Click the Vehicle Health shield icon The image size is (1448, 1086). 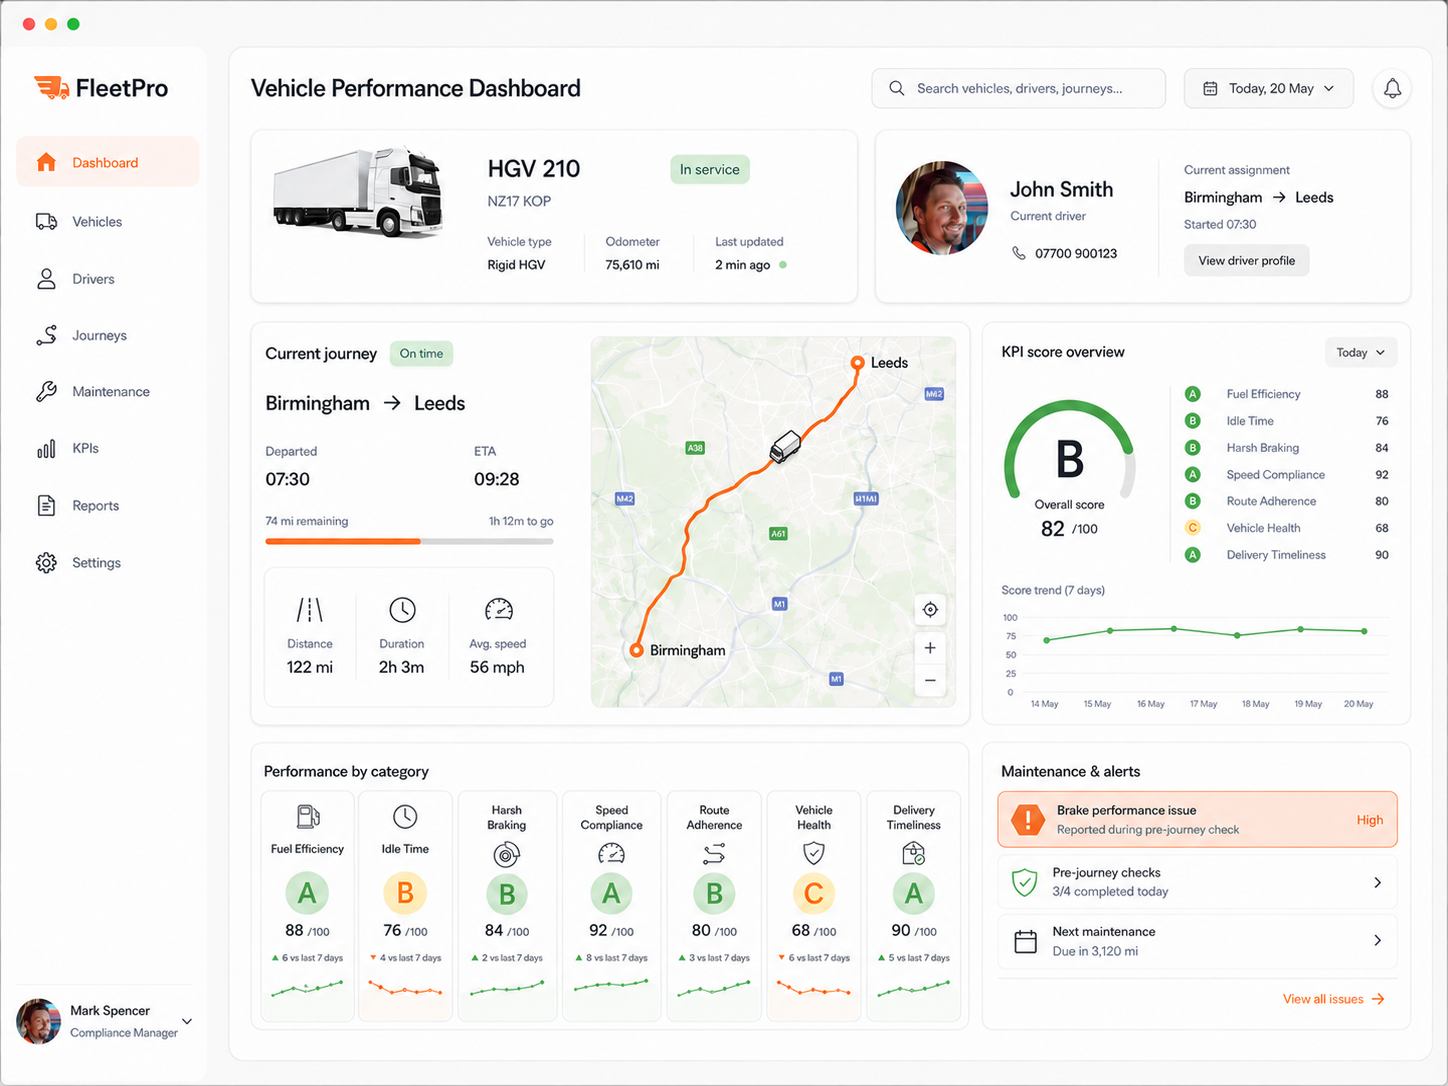click(814, 853)
